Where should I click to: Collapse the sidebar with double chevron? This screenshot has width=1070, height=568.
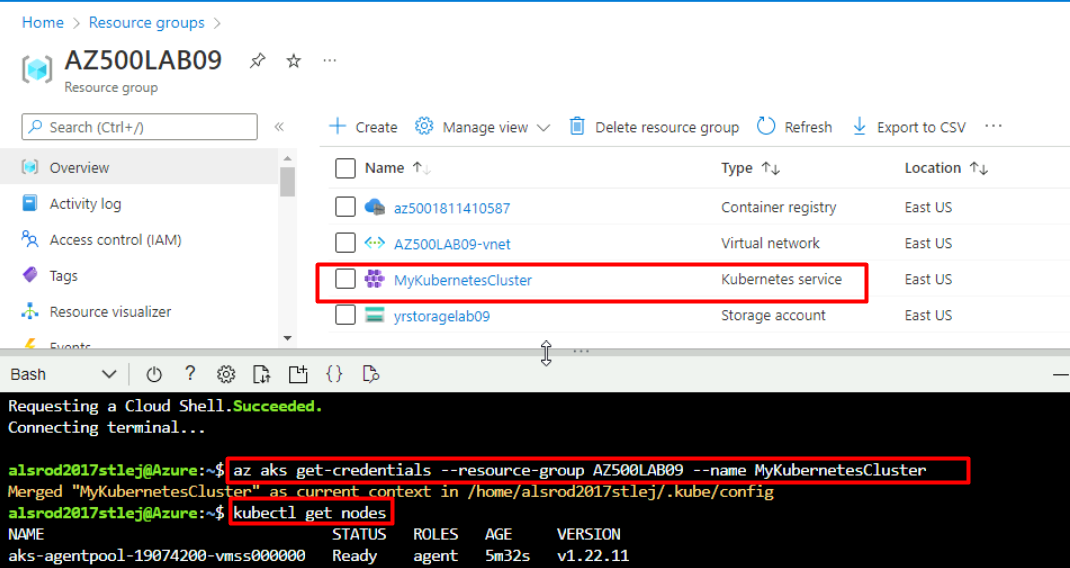coord(279,126)
